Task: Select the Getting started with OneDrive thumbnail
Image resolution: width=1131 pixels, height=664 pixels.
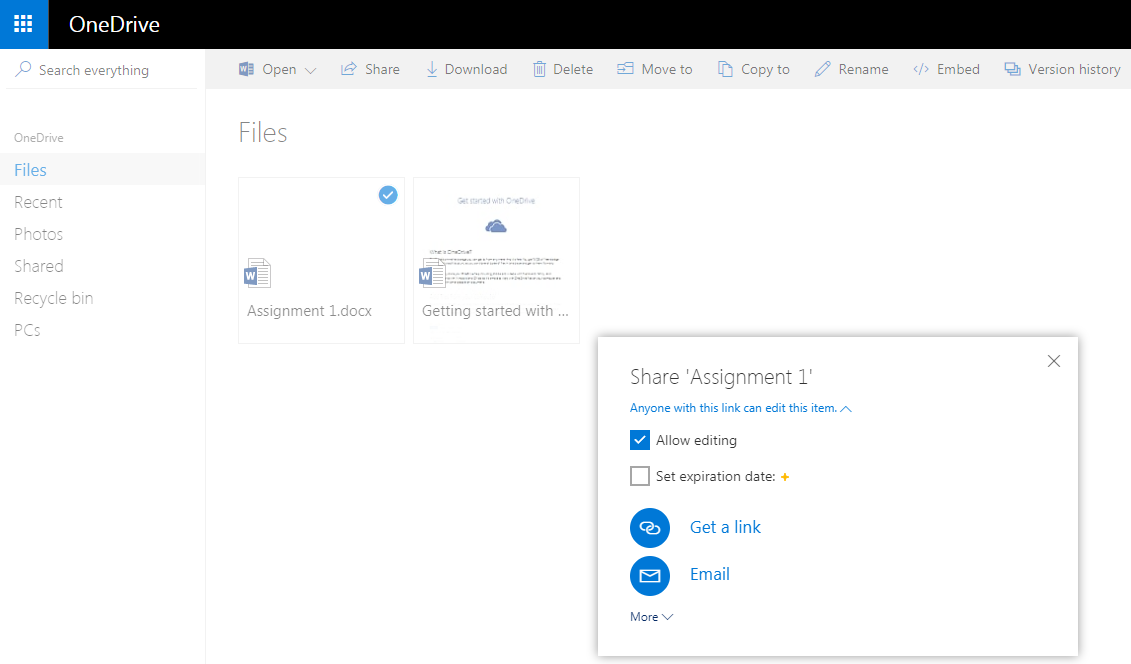Action: pos(496,260)
